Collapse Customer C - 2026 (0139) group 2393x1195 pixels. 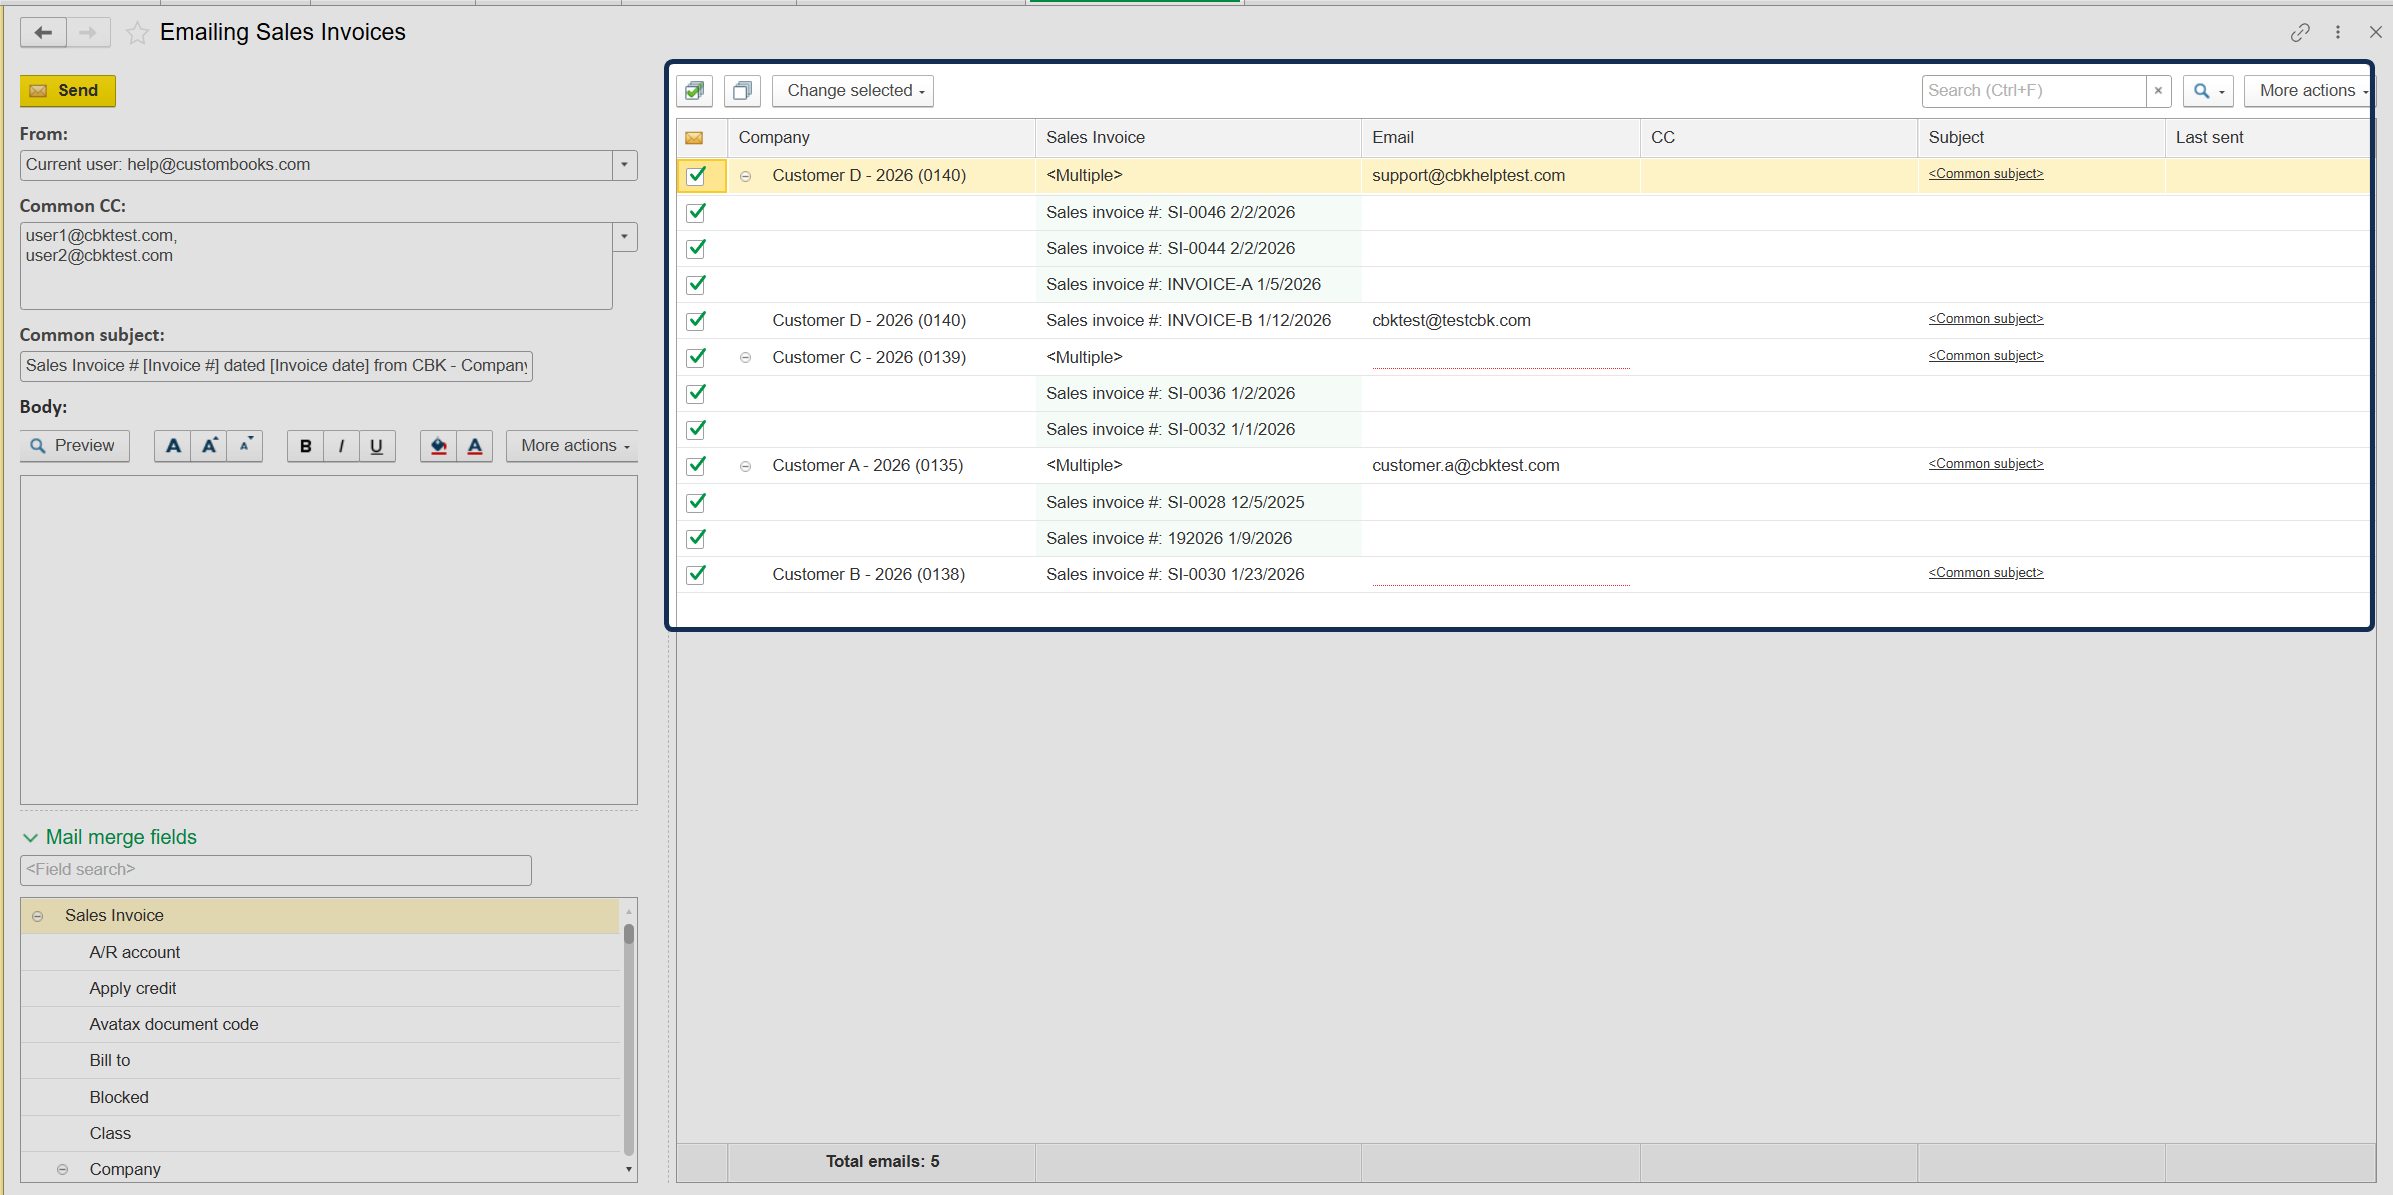point(745,357)
